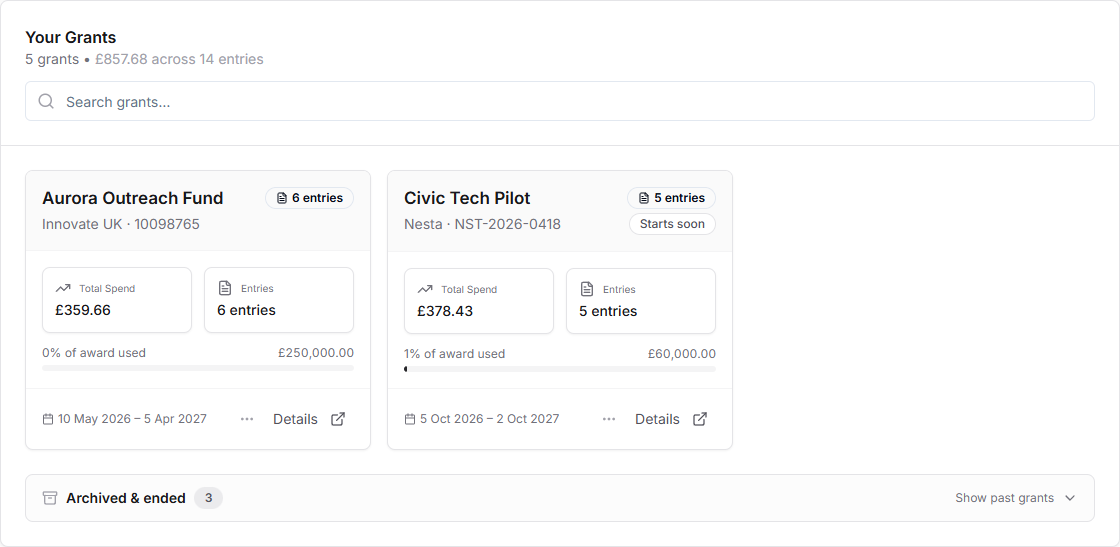
Task: Click the archived count badge 3
Action: (x=209, y=498)
